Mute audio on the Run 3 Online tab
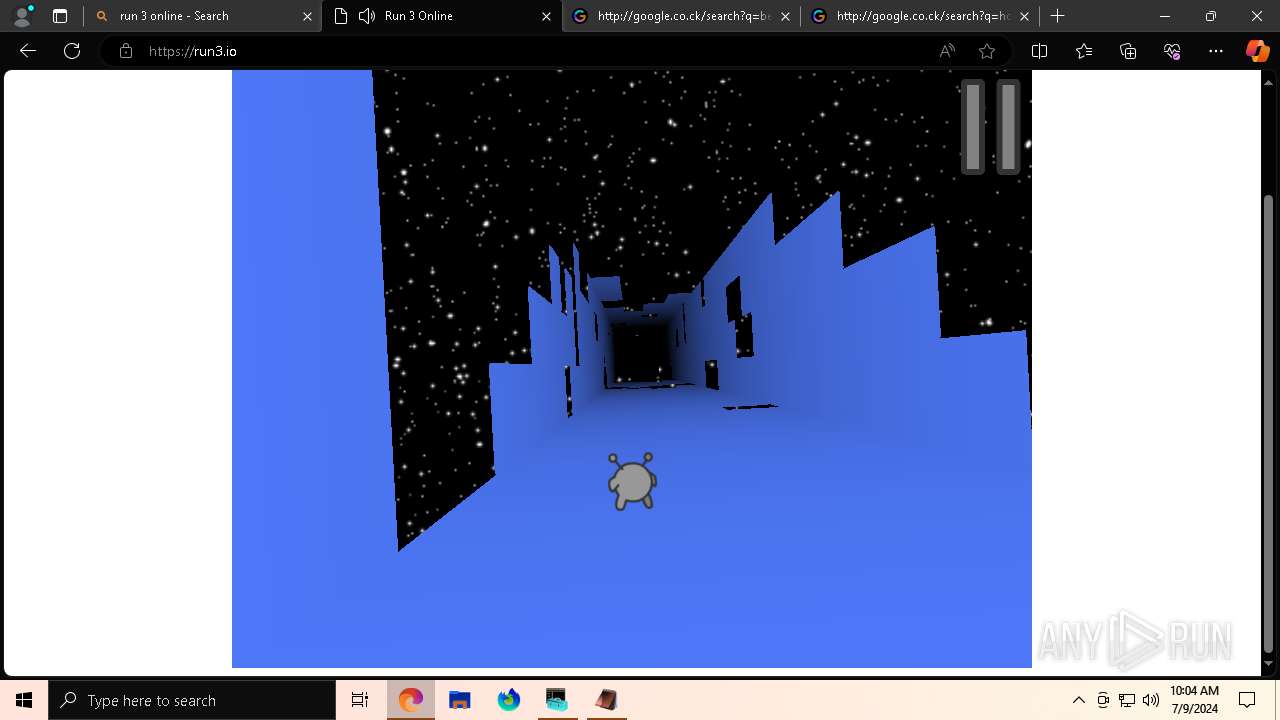The width and height of the screenshot is (1280, 720). (367, 16)
